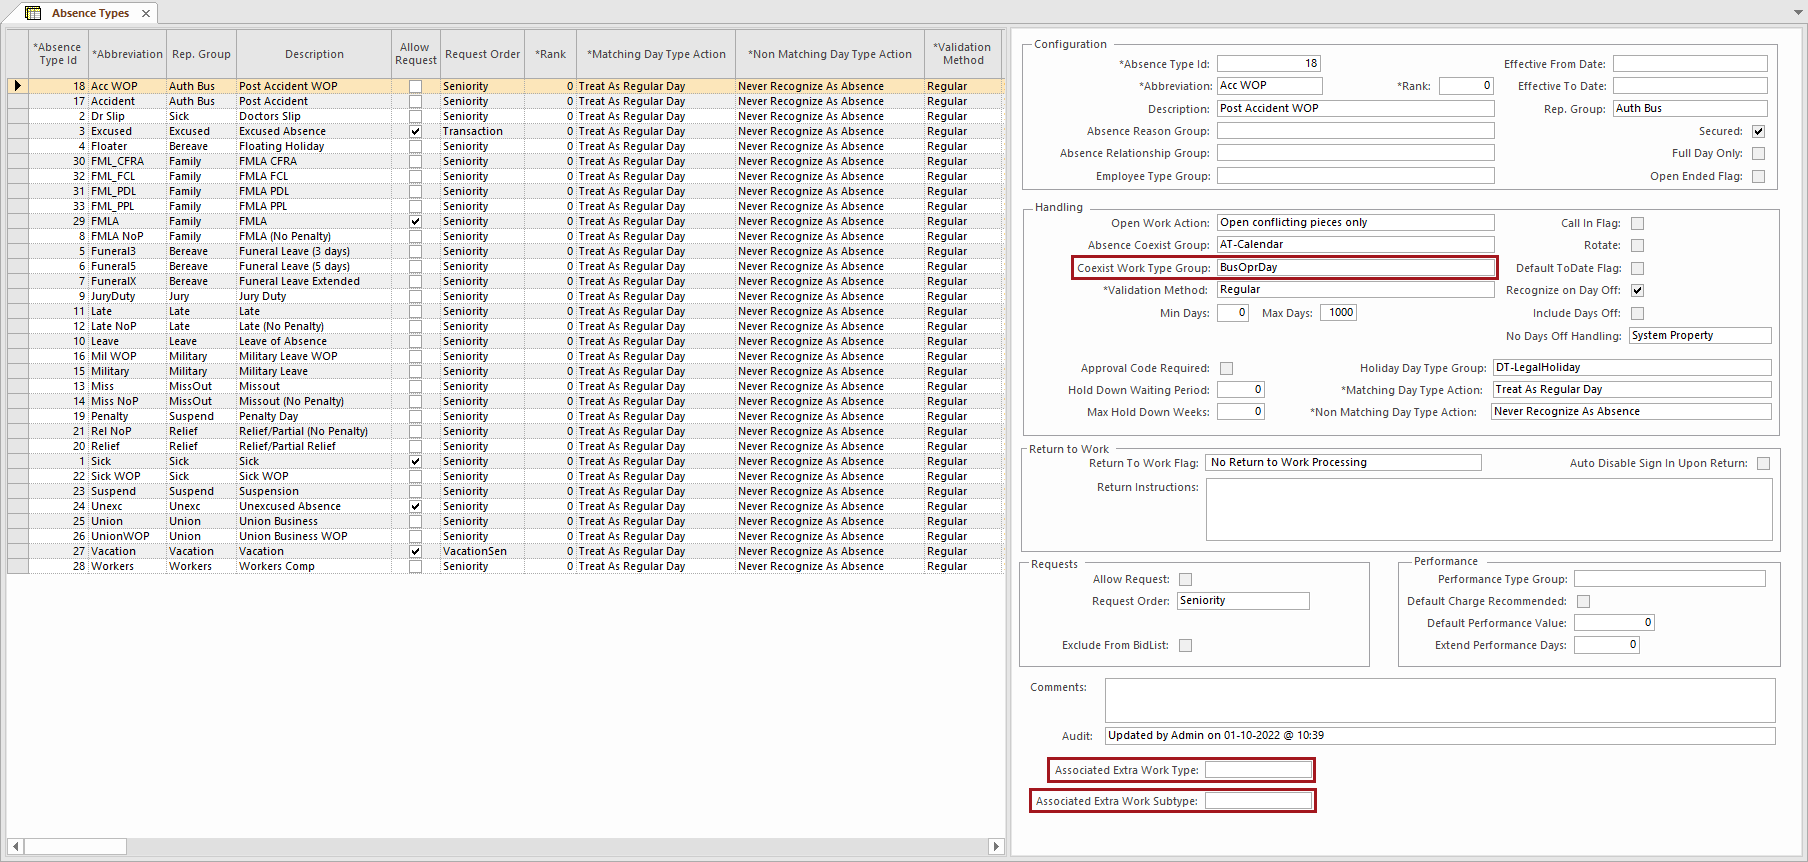Image resolution: width=1808 pixels, height=862 pixels.
Task: Uncheck the Secured checkbox
Action: tap(1758, 131)
